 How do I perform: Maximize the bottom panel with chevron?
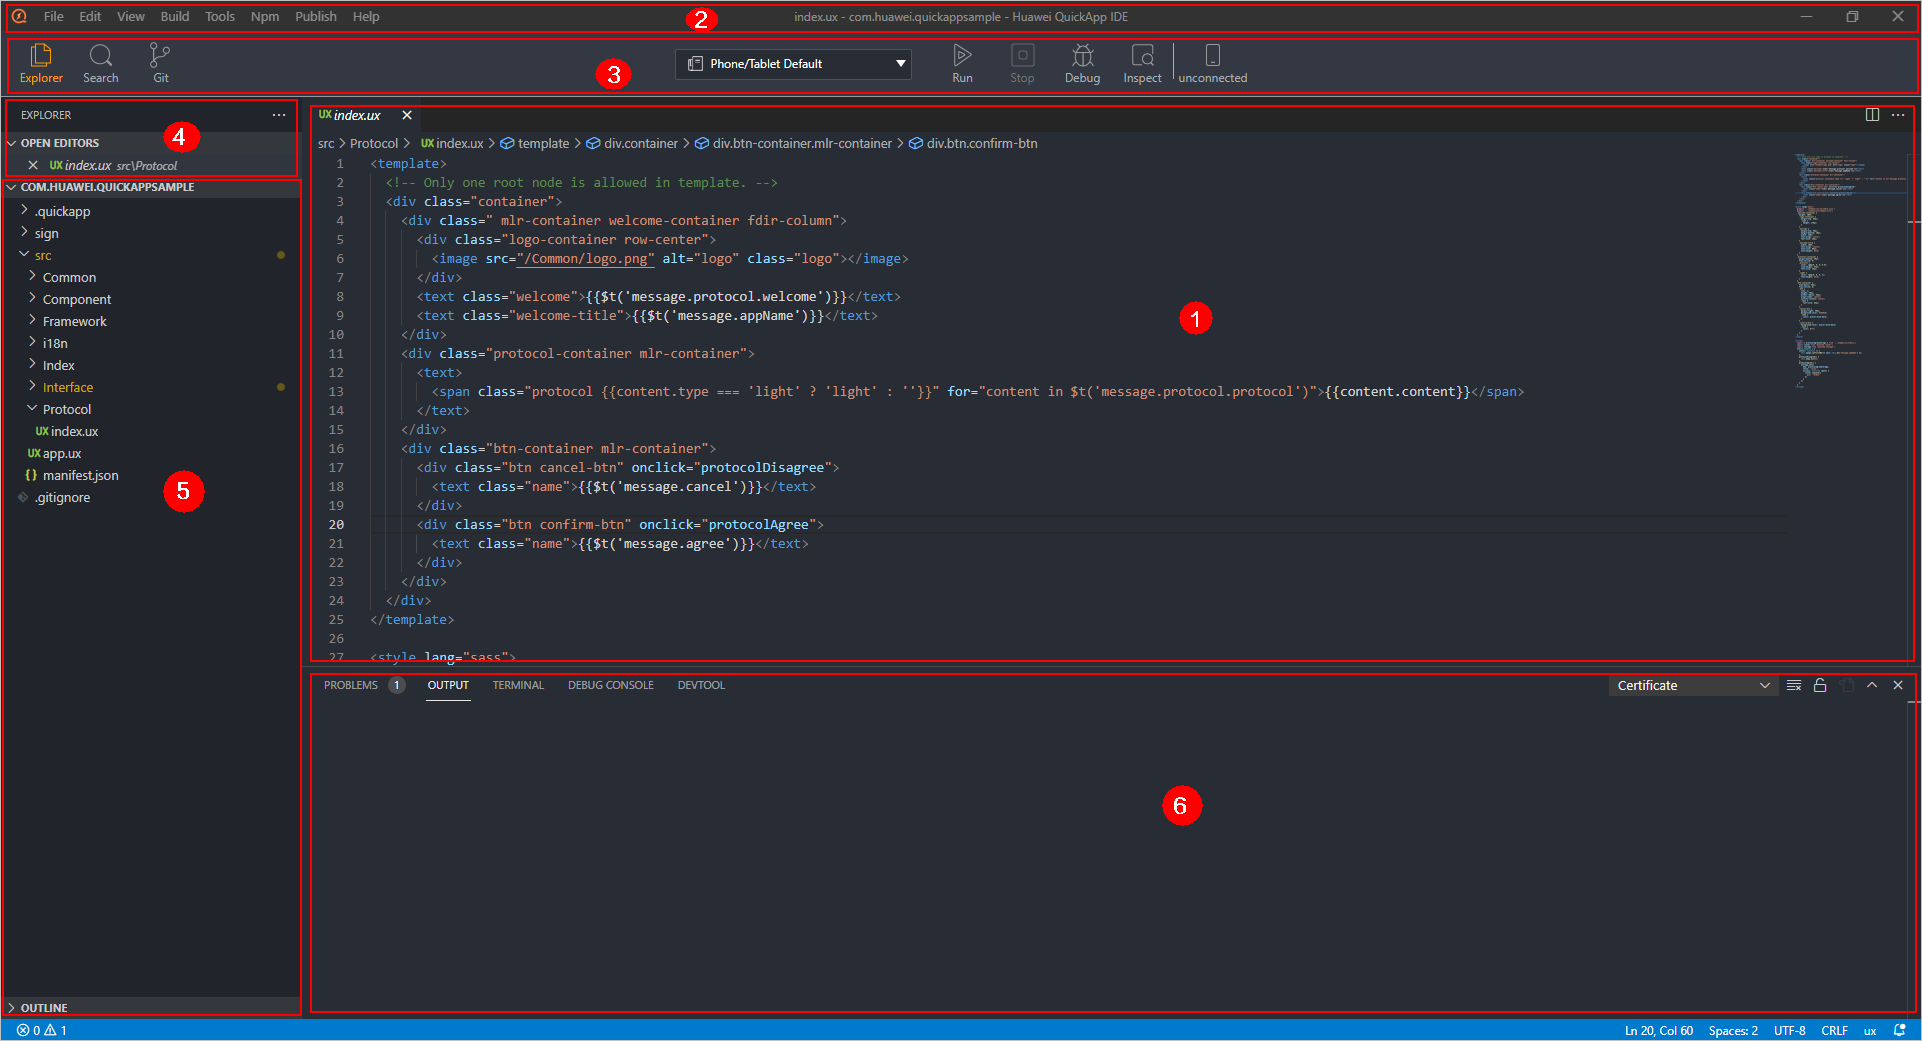(x=1872, y=685)
